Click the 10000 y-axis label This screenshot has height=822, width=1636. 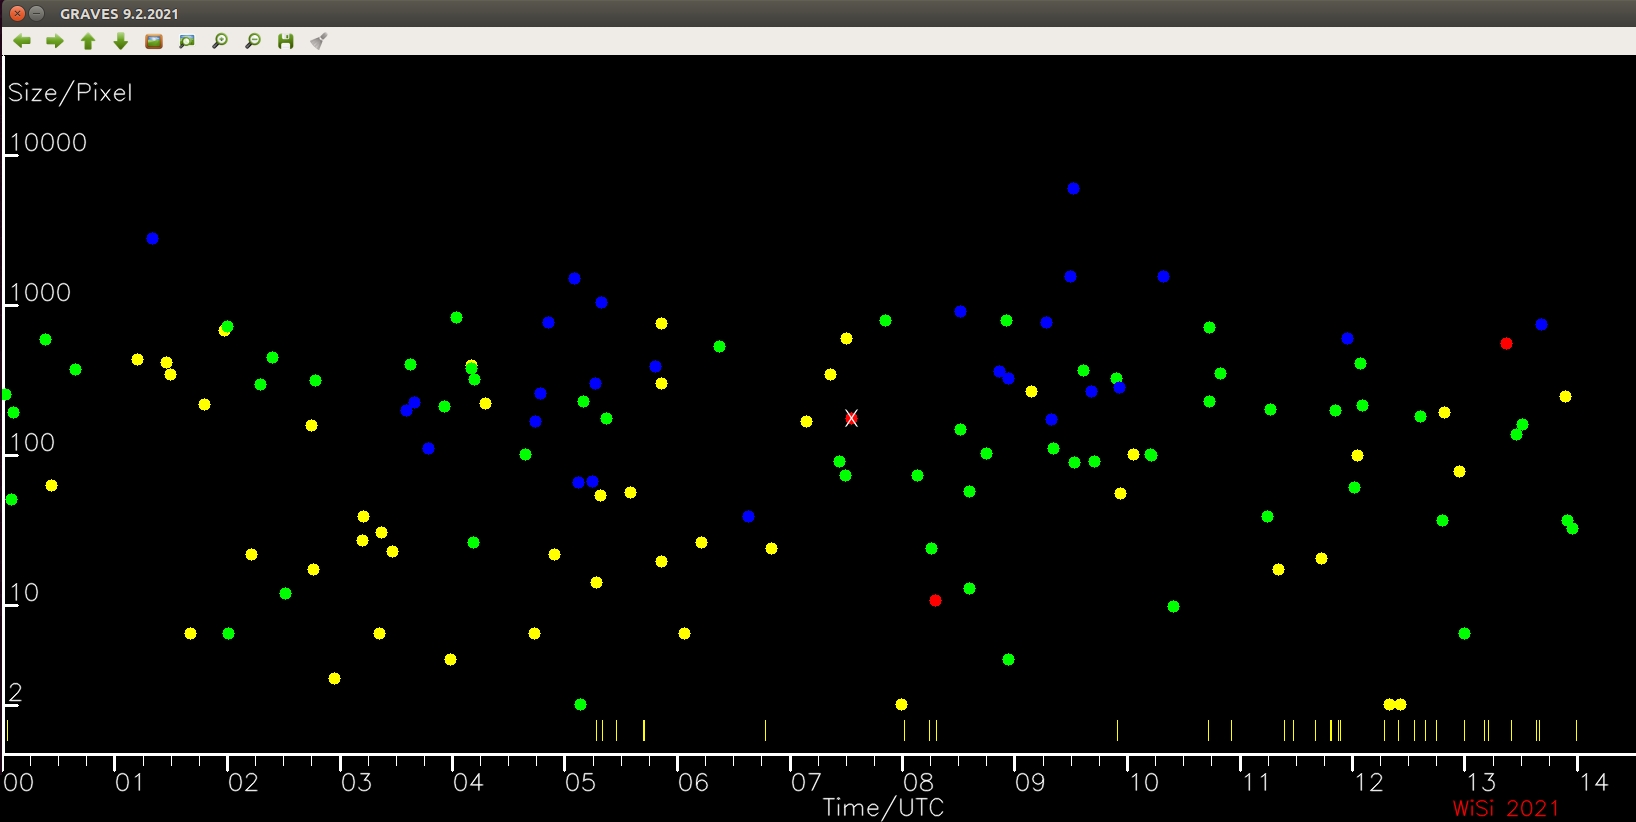tap(48, 142)
